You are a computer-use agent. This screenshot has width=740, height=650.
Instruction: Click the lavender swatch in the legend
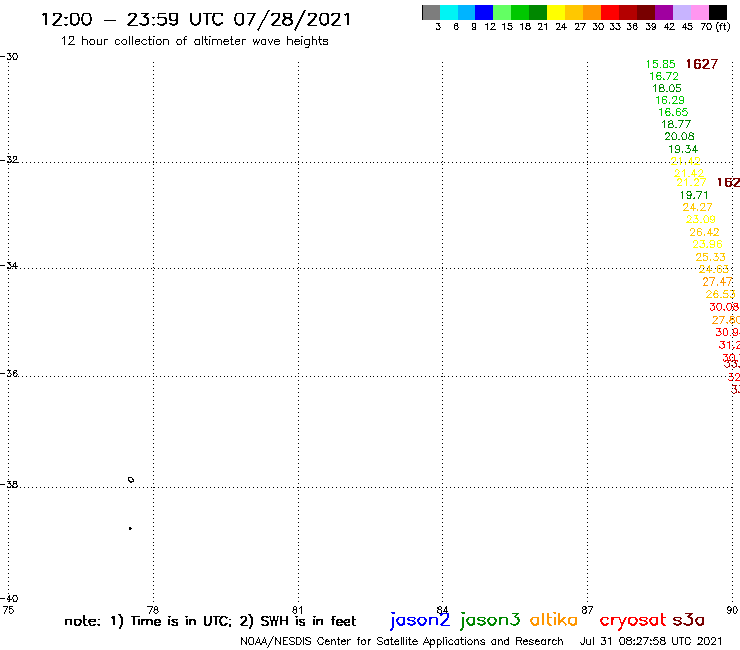point(681,12)
